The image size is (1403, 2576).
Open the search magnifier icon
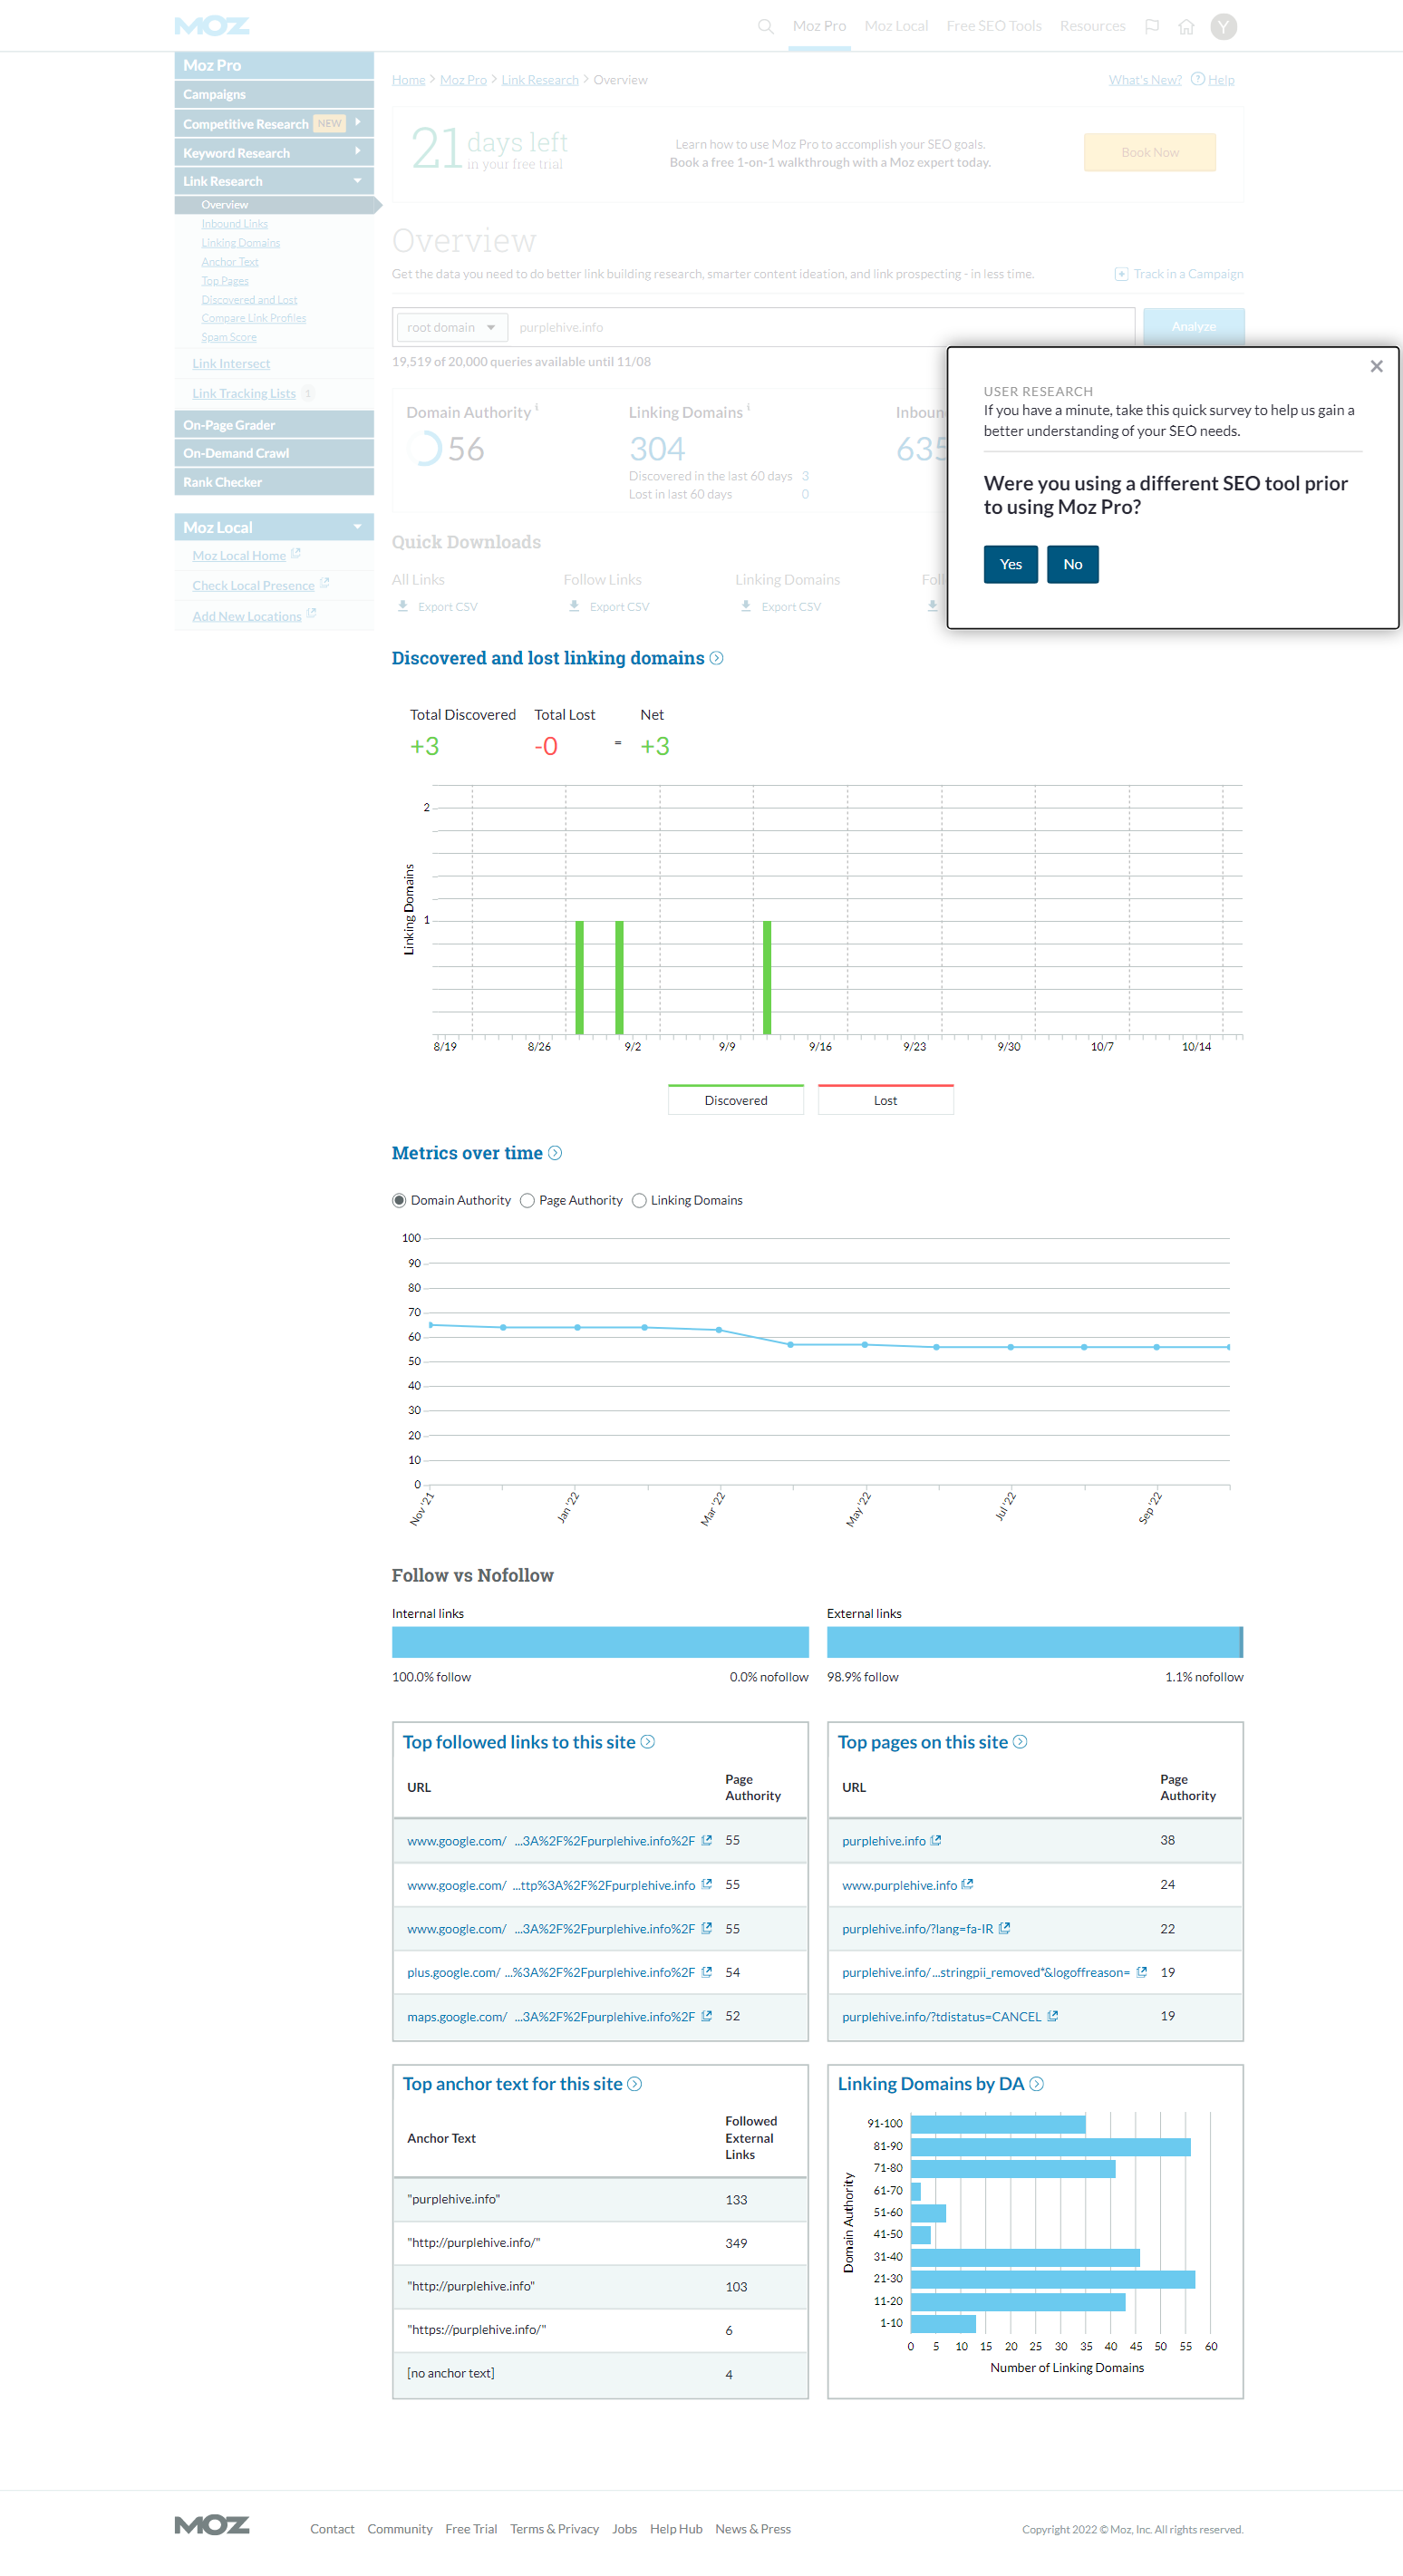pos(765,27)
